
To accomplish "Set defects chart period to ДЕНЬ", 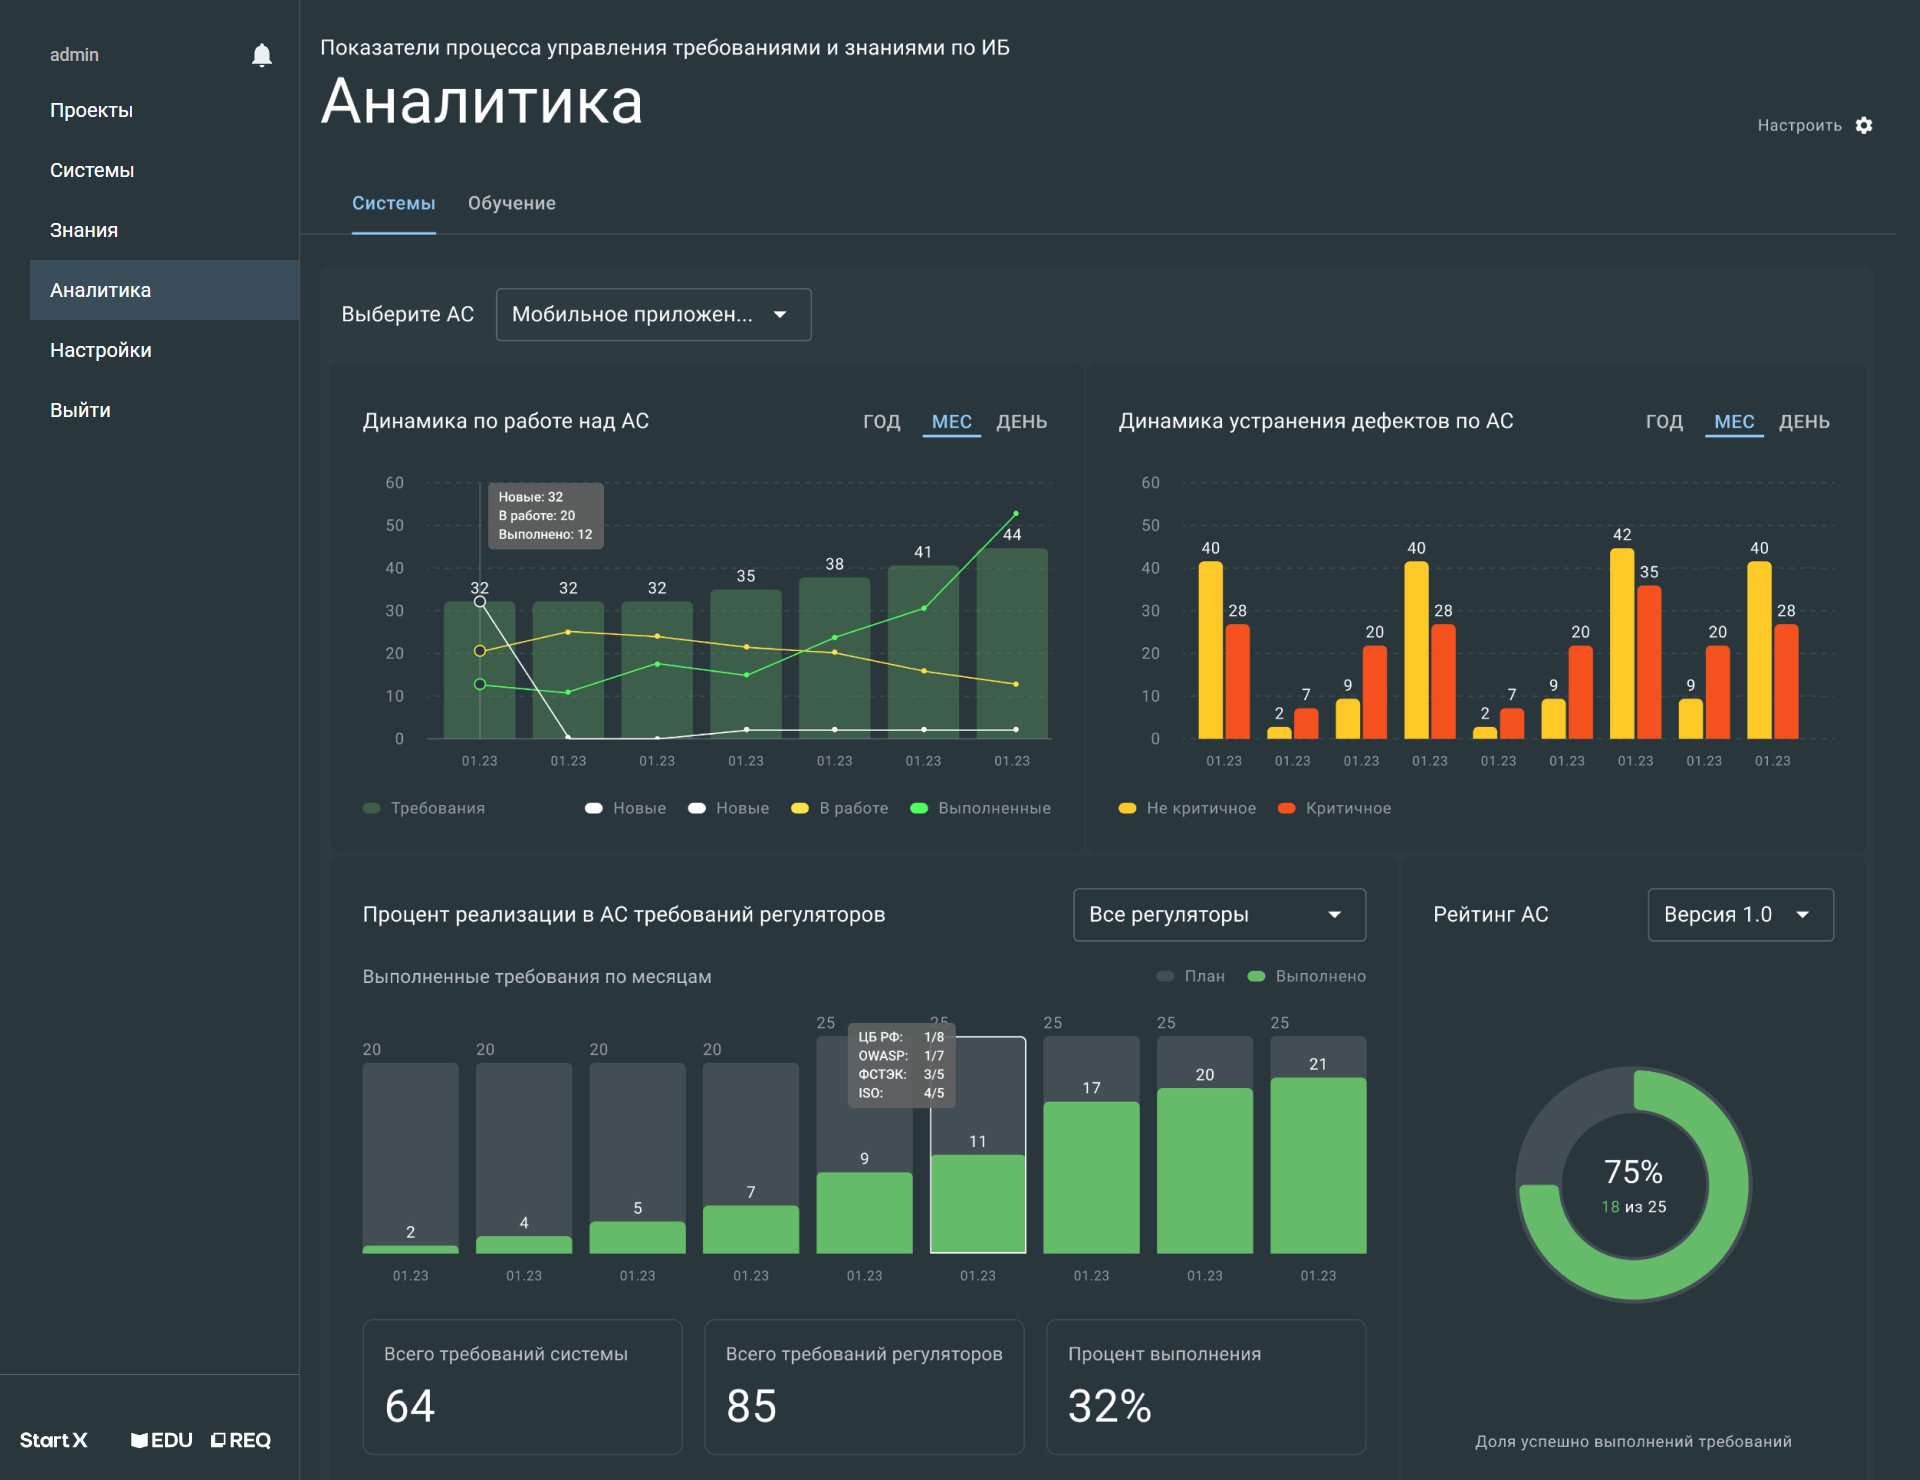I will pos(1803,422).
